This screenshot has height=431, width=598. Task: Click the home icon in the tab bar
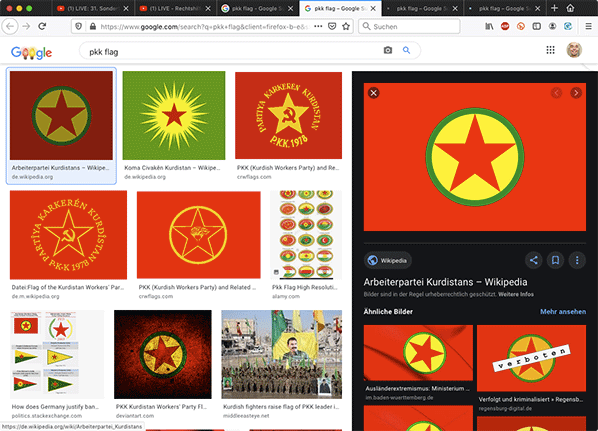[x=570, y=8]
